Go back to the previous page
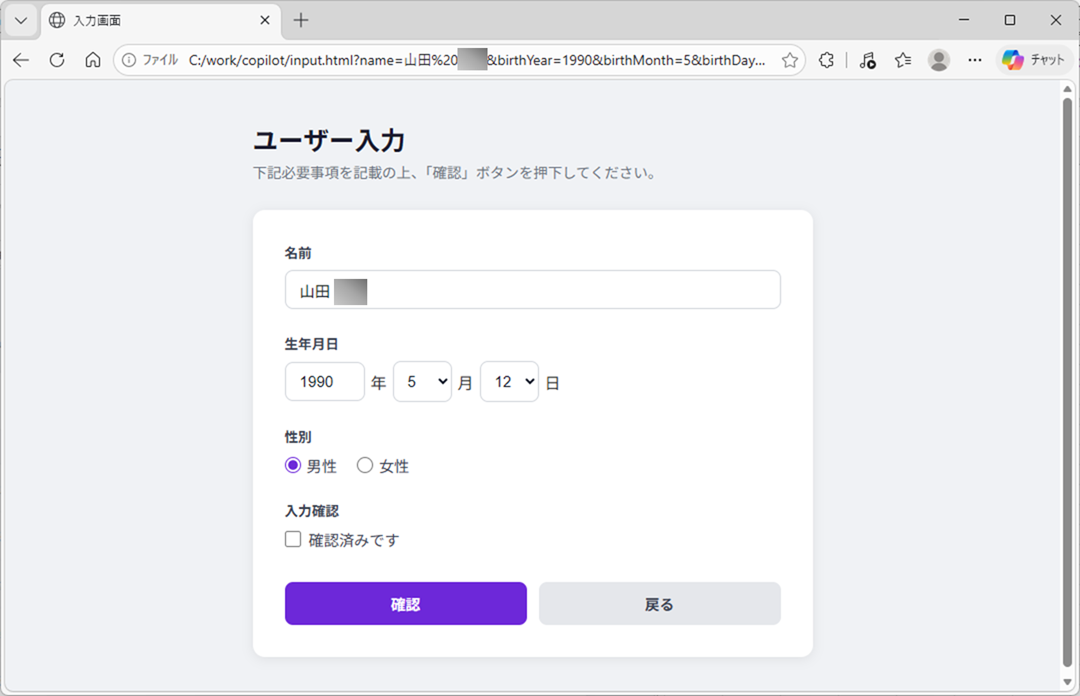 click(21, 60)
